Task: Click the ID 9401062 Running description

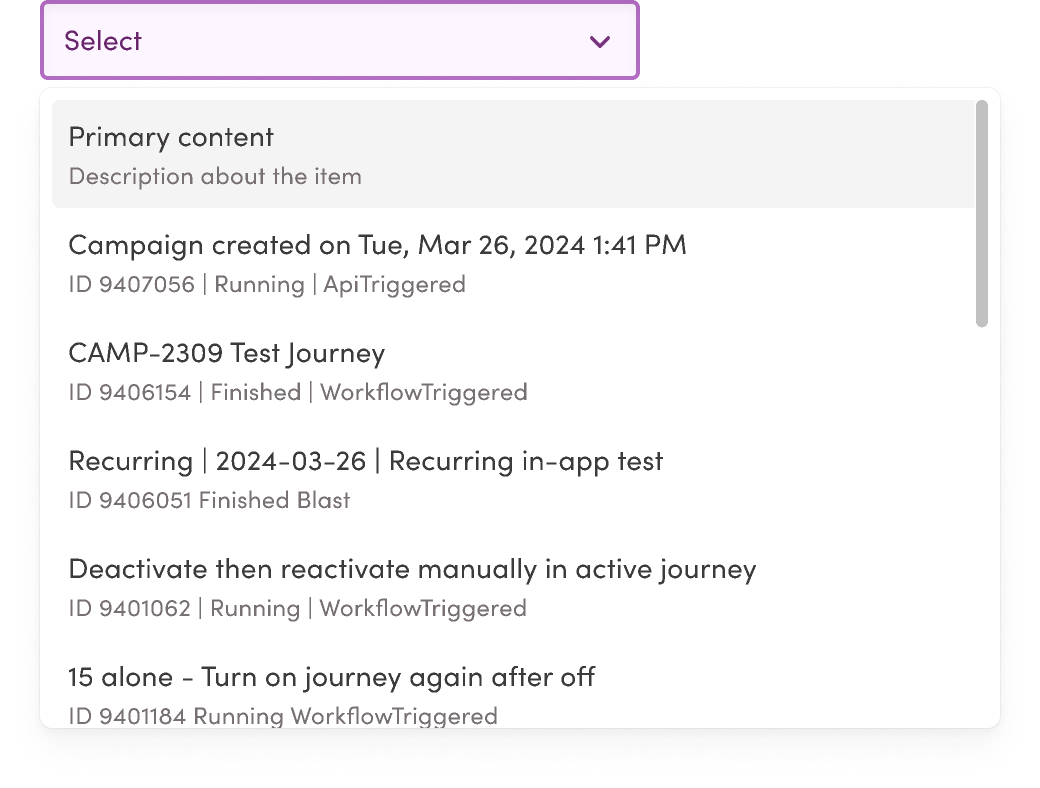Action: 184,609
